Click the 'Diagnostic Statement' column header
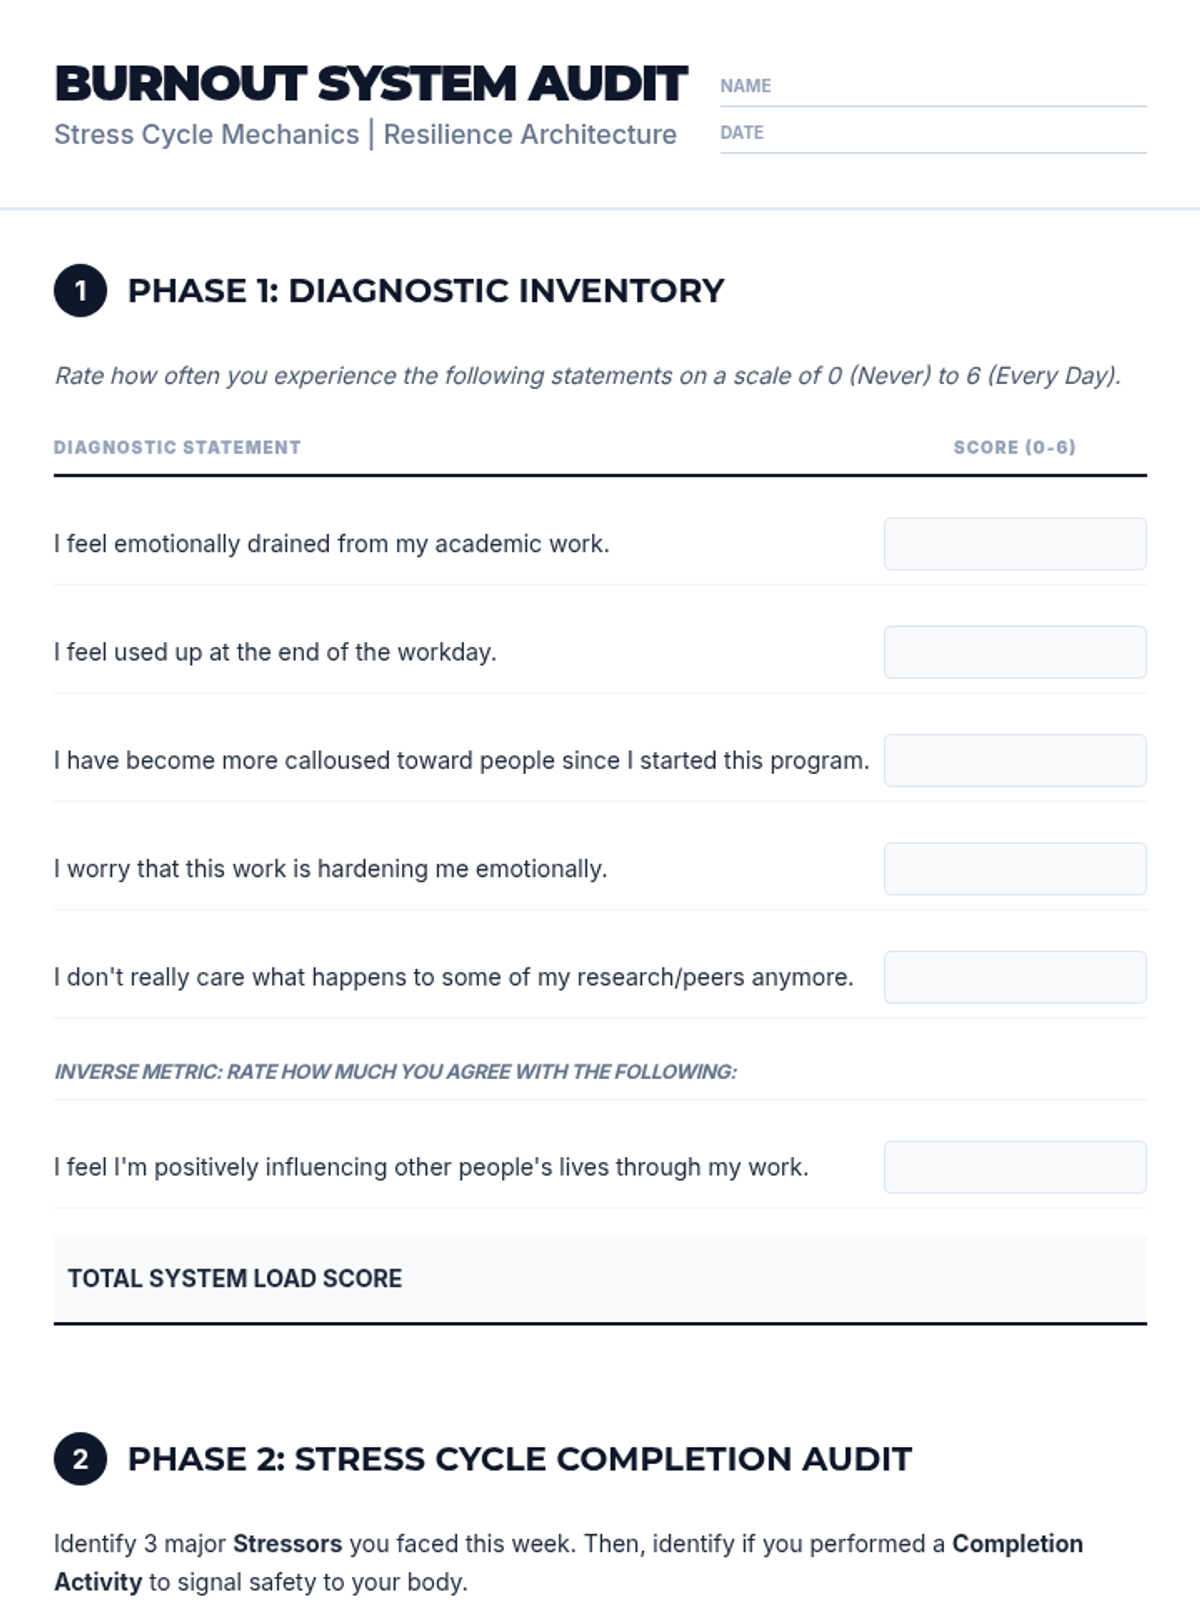The image size is (1200, 1600). coord(177,447)
